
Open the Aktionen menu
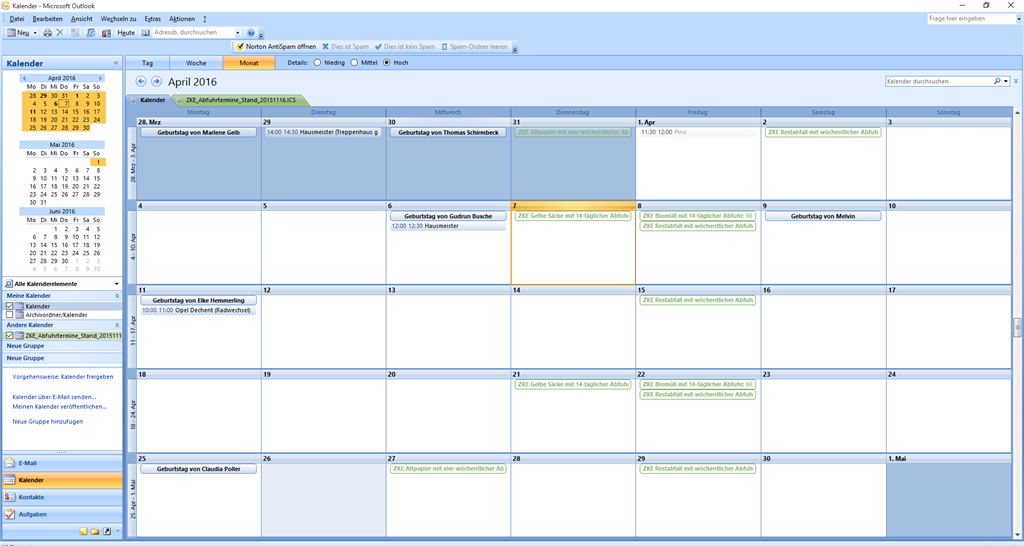[x=182, y=19]
